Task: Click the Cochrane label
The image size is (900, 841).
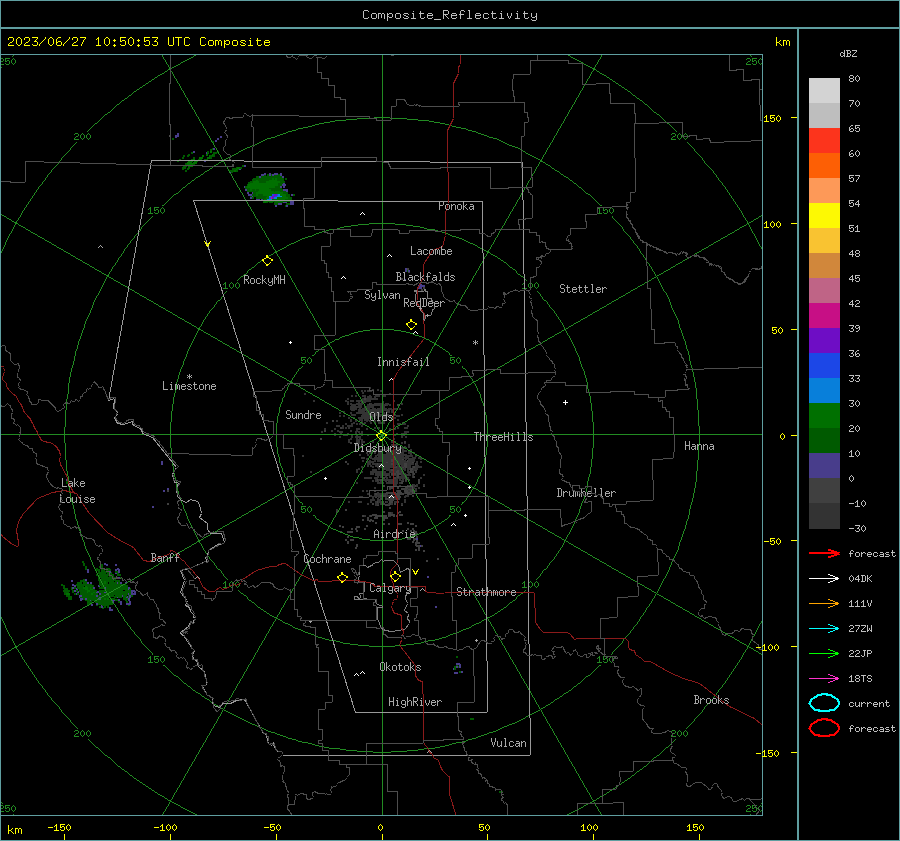Action: pyautogui.click(x=327, y=559)
